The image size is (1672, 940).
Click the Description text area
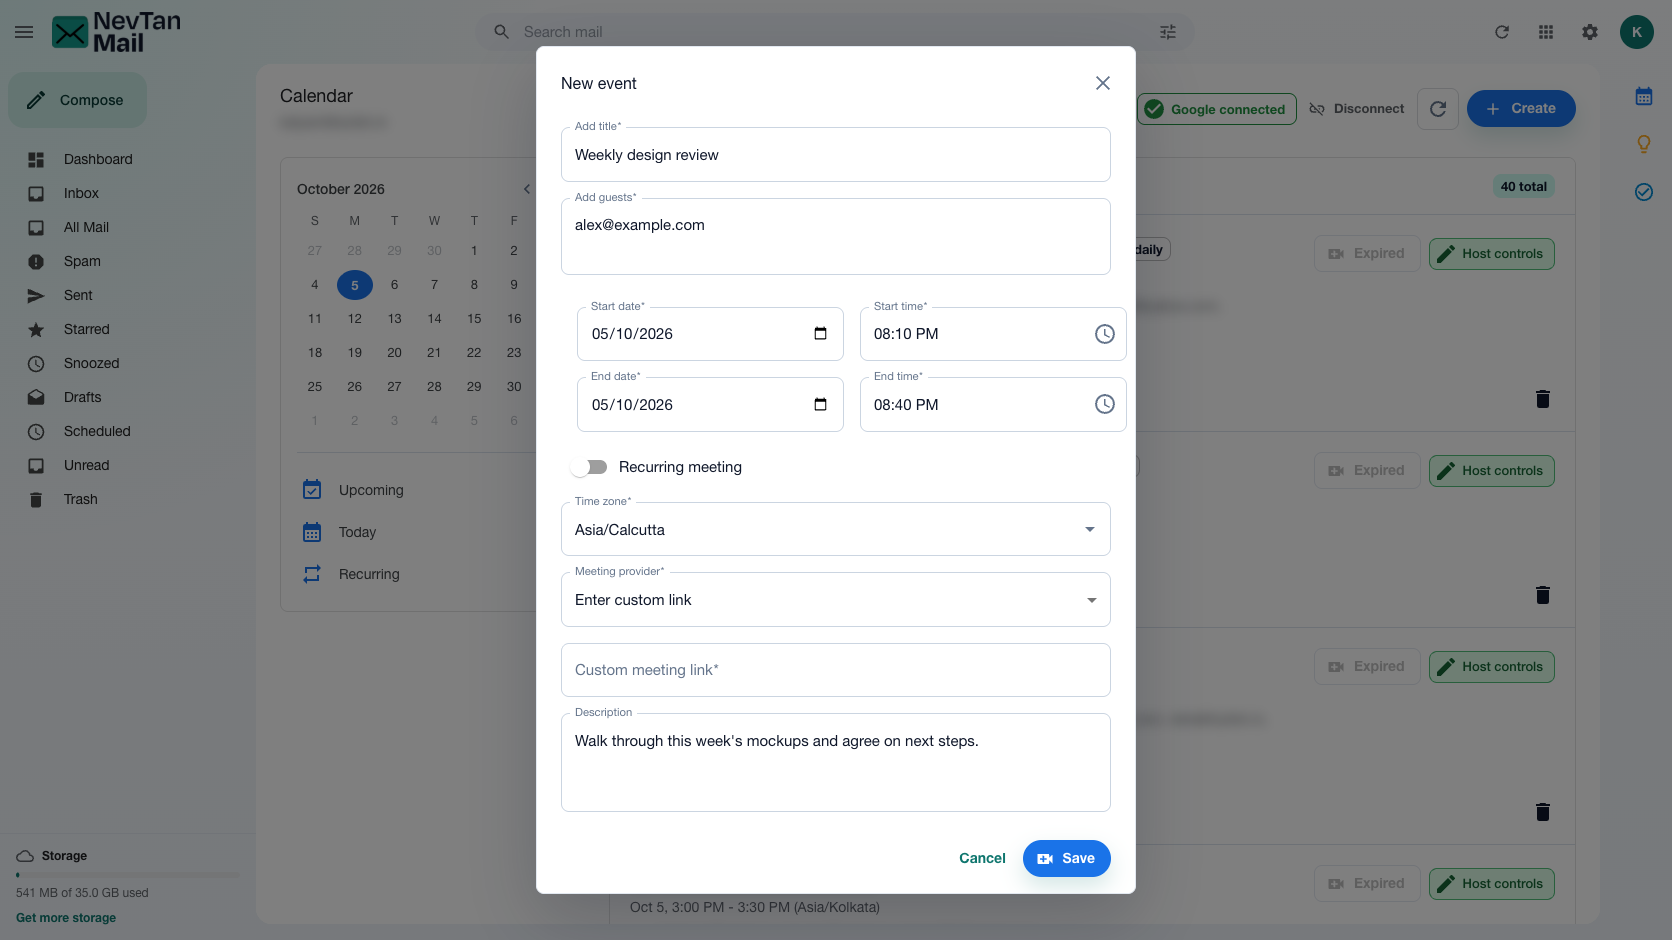click(x=836, y=762)
